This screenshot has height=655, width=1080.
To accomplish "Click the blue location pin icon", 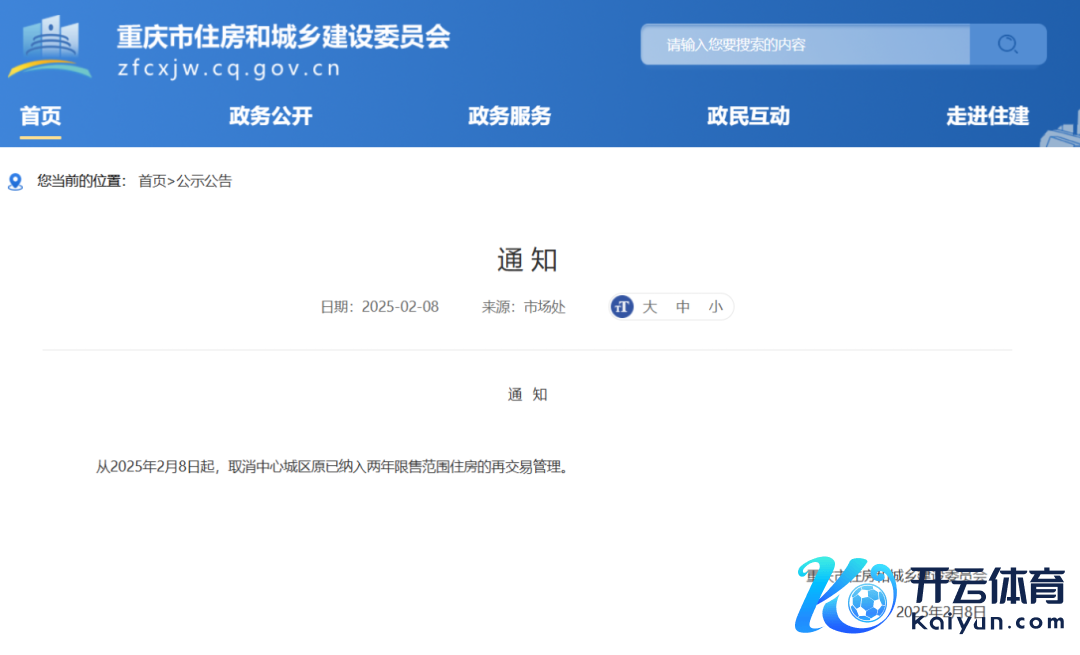I will coord(15,182).
